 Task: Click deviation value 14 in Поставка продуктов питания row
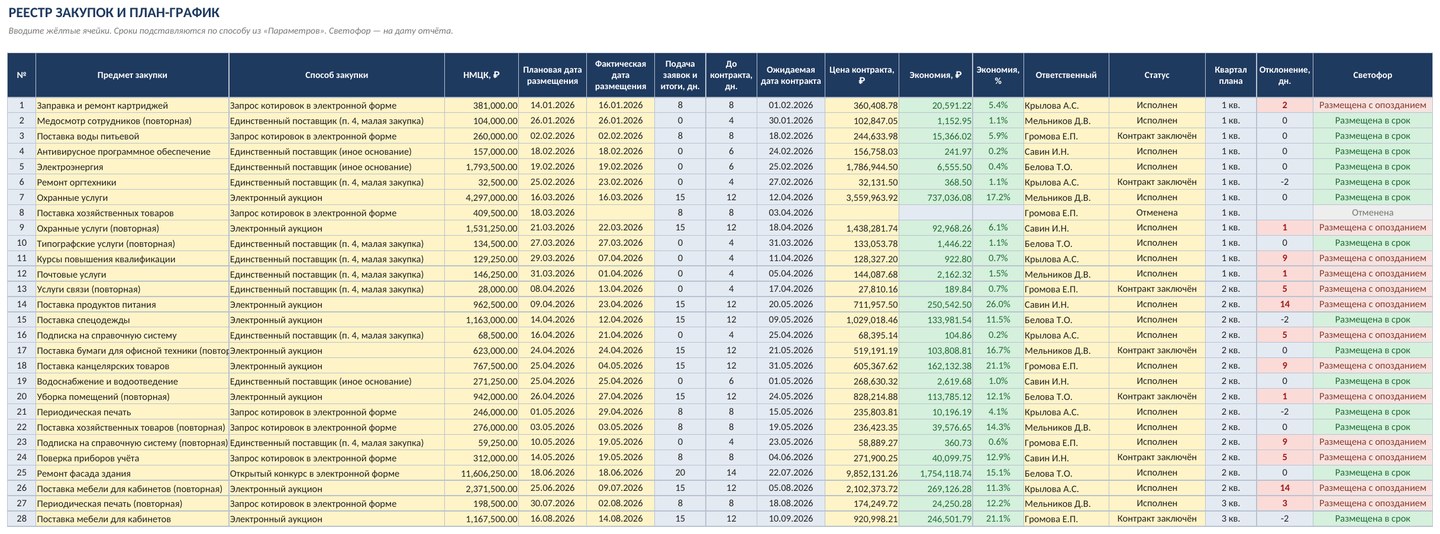coord(1285,304)
